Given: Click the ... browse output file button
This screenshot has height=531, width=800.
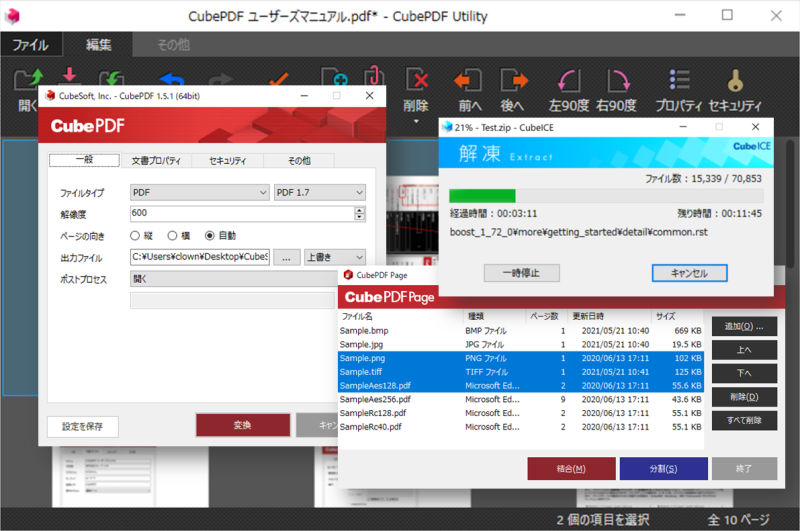Looking at the screenshot, I should pyautogui.click(x=287, y=258).
